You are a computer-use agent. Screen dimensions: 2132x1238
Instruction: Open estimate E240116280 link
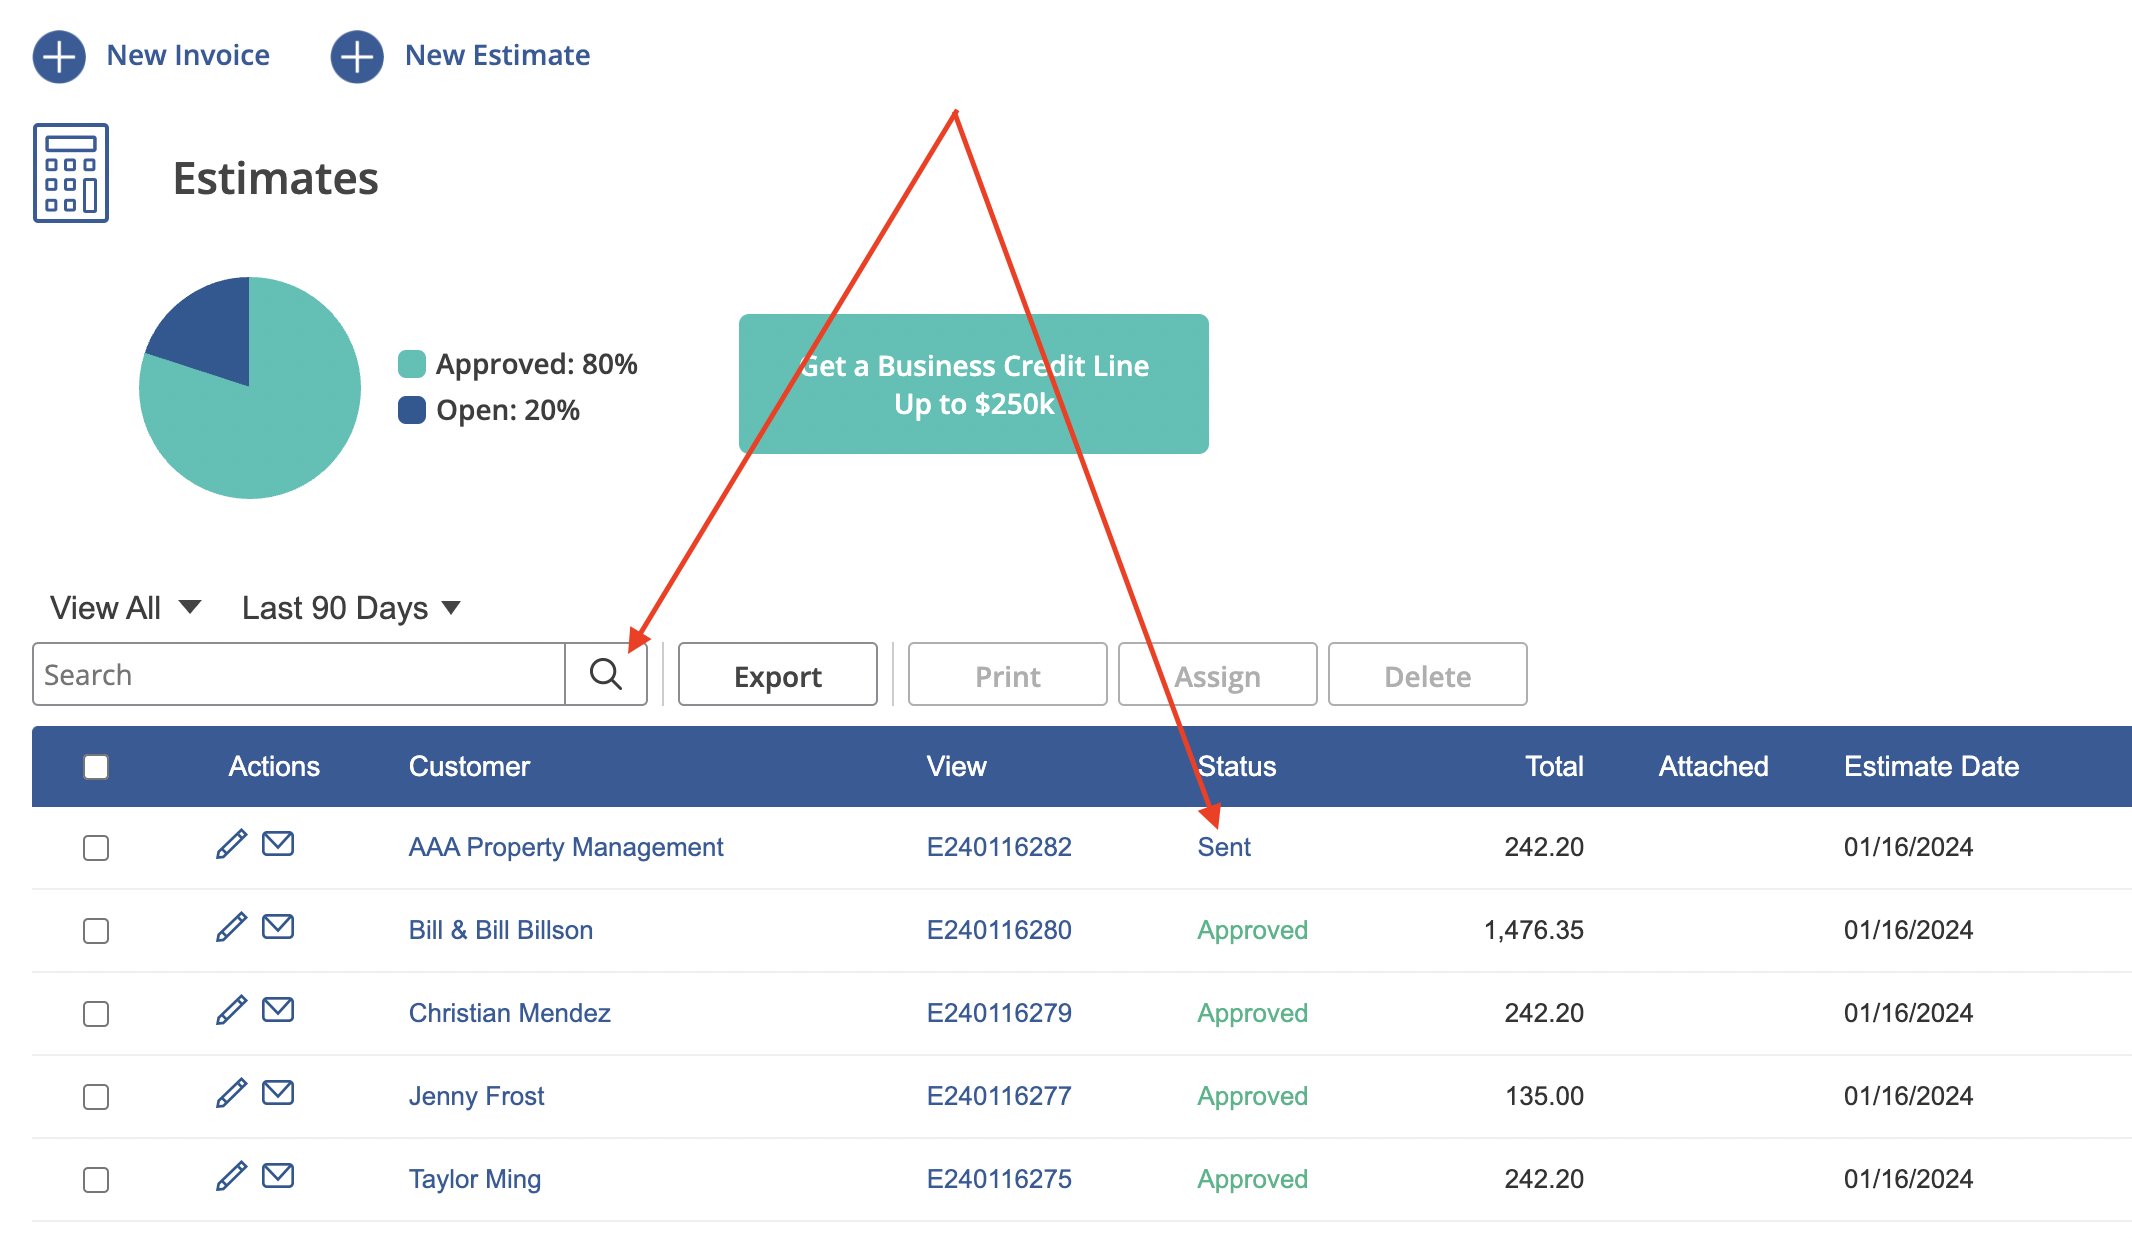click(x=999, y=930)
